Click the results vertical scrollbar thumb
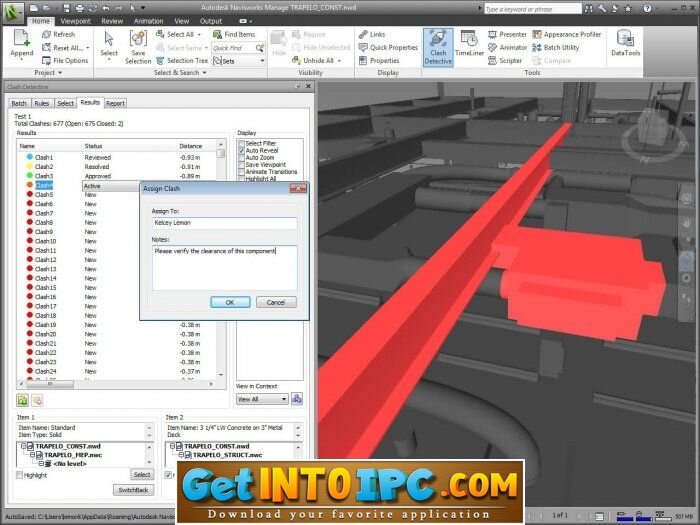The width and height of the screenshot is (700, 525). pos(221,154)
